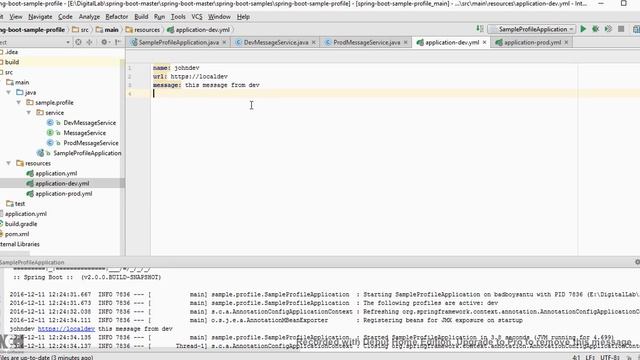Click src breadcrumb in navigation bar
This screenshot has height=360, width=640.
80,29
